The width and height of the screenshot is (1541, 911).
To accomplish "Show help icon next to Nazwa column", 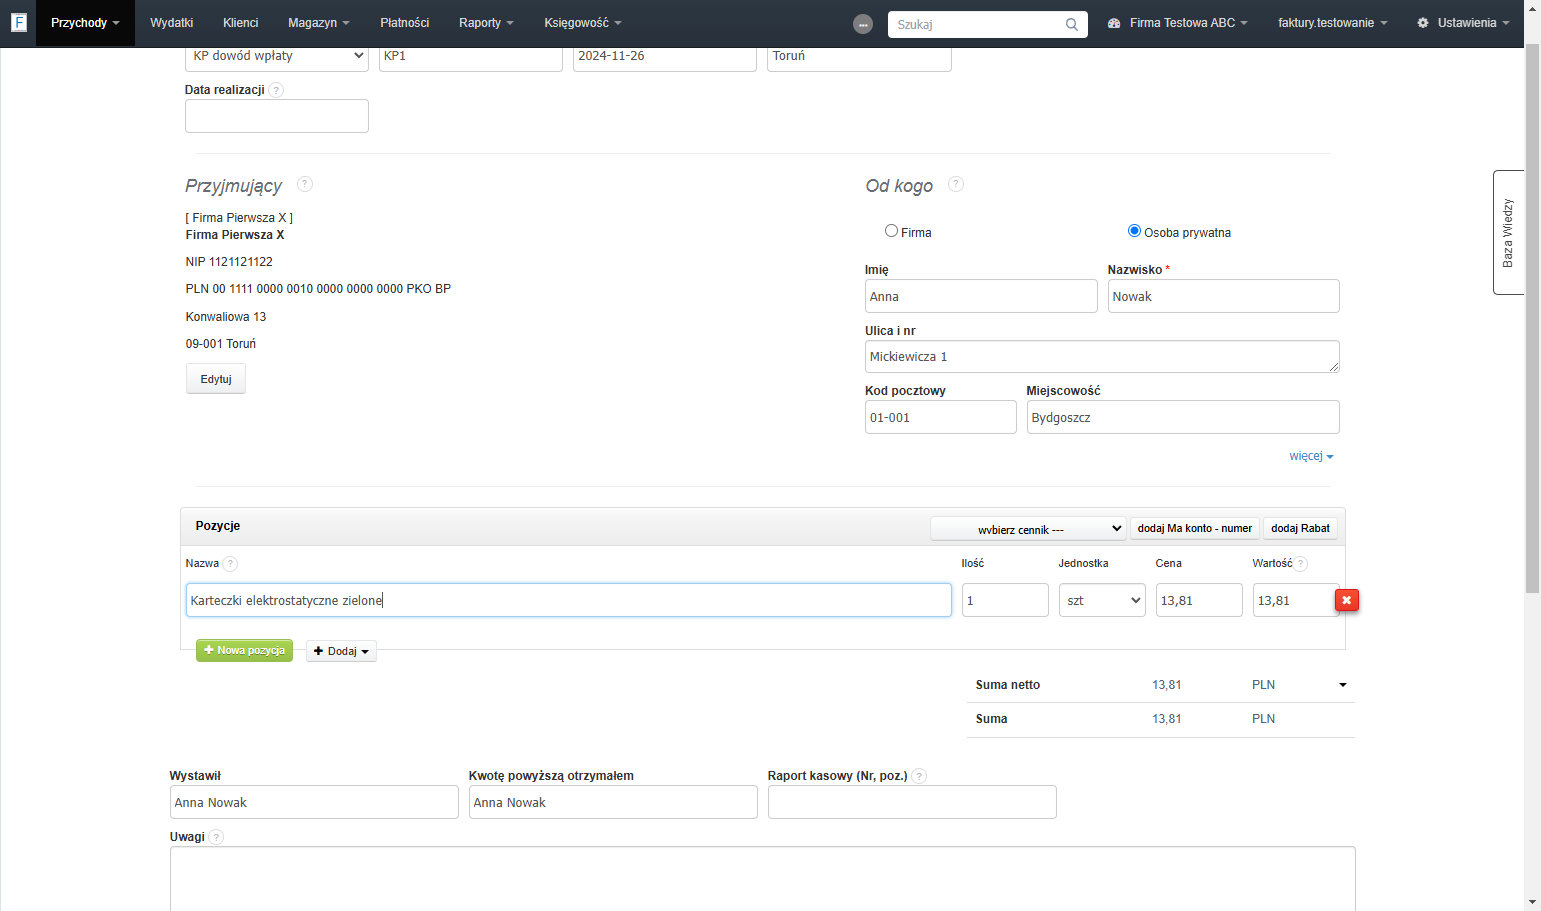I will (x=230, y=564).
